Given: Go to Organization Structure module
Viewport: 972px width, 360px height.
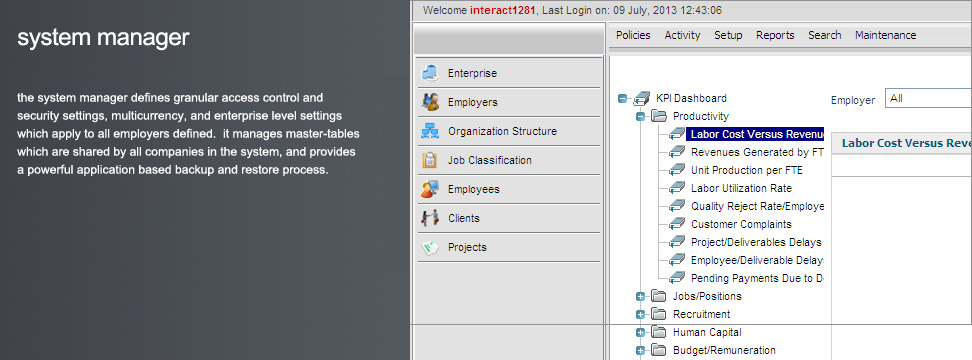Looking at the screenshot, I should pyautogui.click(x=509, y=131).
